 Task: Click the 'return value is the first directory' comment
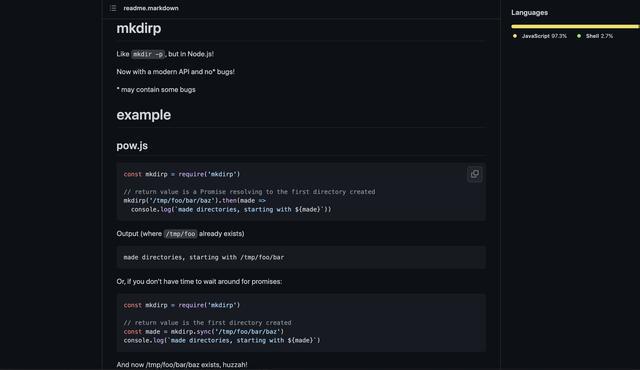[207, 323]
